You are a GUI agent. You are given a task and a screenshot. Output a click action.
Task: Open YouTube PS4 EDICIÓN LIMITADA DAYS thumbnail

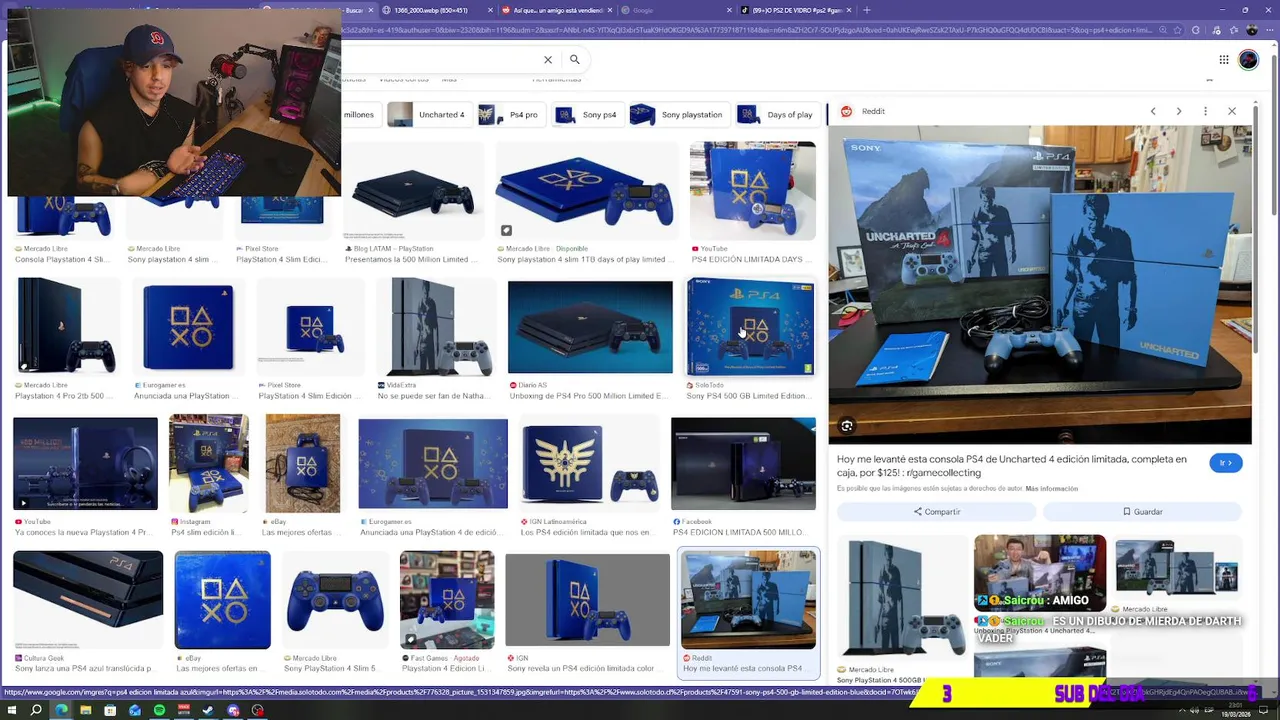point(752,191)
